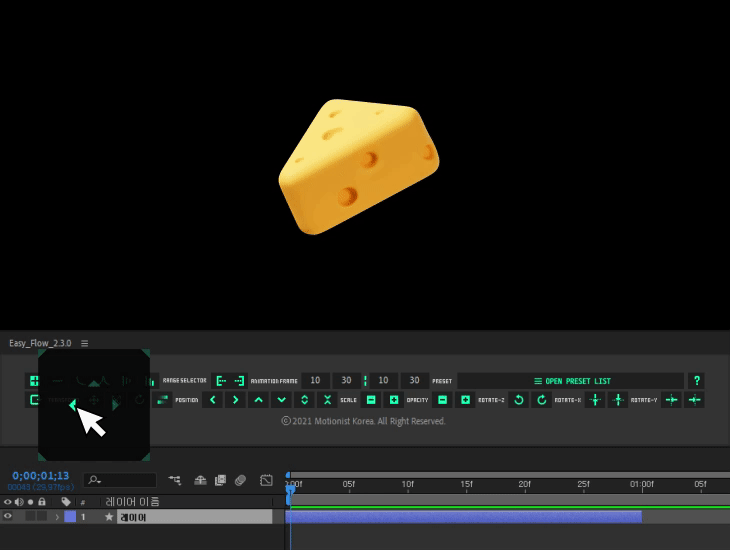The width and height of the screenshot is (730, 550).
Task: Open the Easy_Flow_2.3.0 panel menu
Action: point(84,343)
